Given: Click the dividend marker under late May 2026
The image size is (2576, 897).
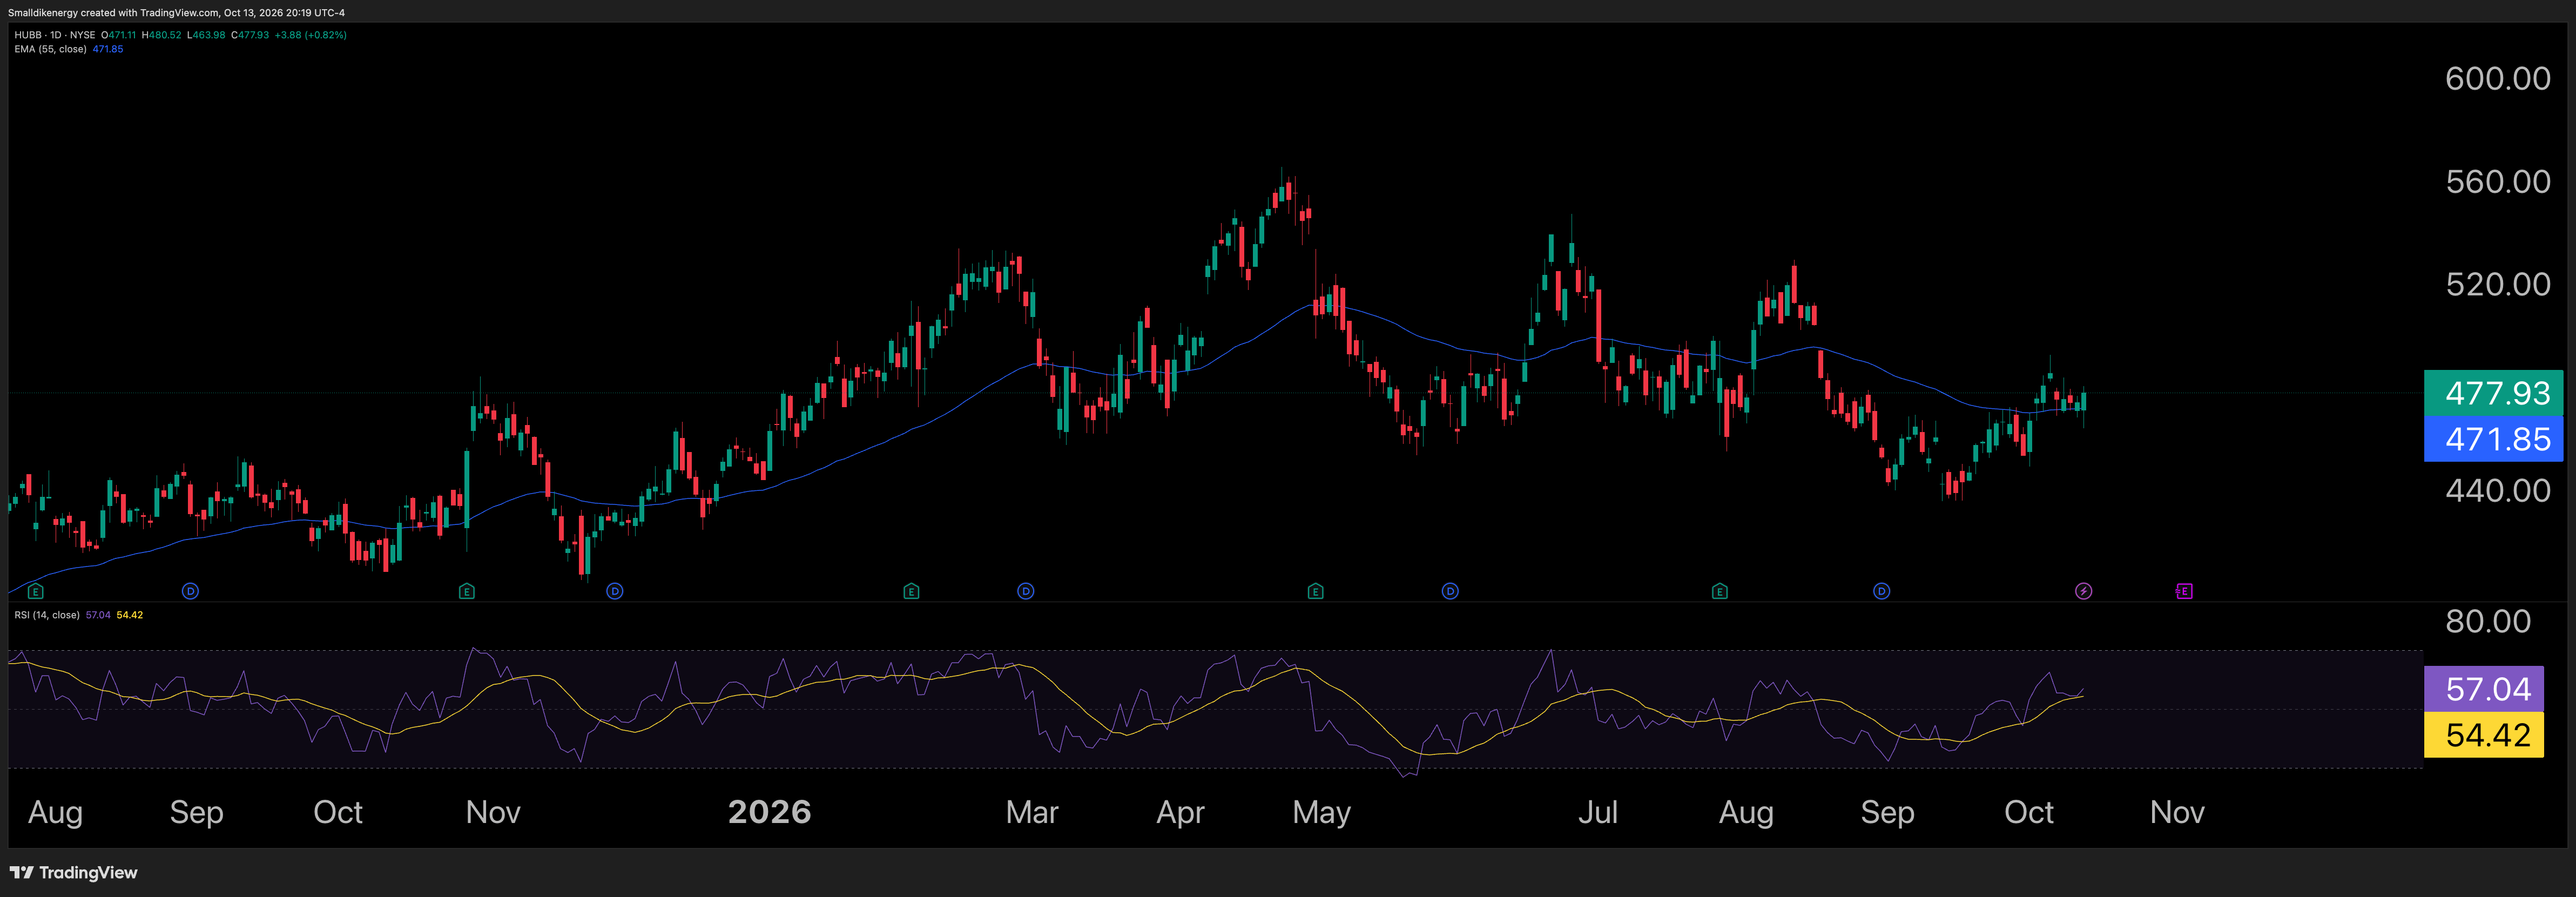Looking at the screenshot, I should (x=1450, y=591).
